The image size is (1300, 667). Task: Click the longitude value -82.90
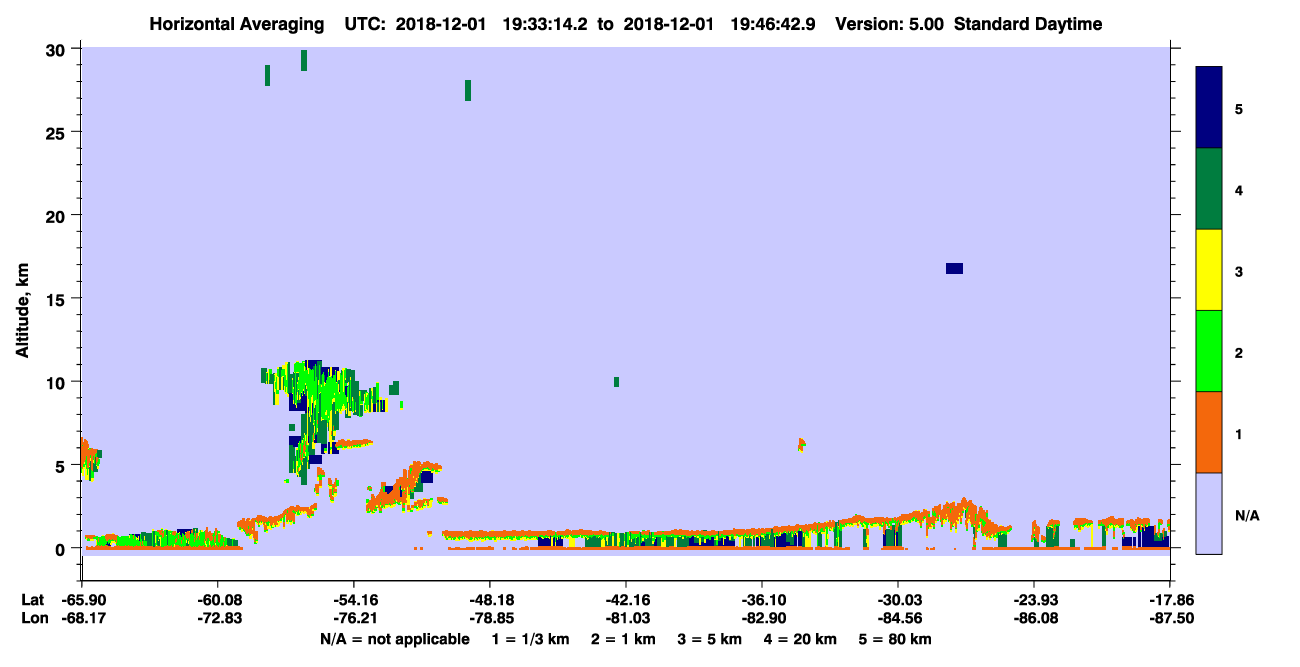[762, 619]
